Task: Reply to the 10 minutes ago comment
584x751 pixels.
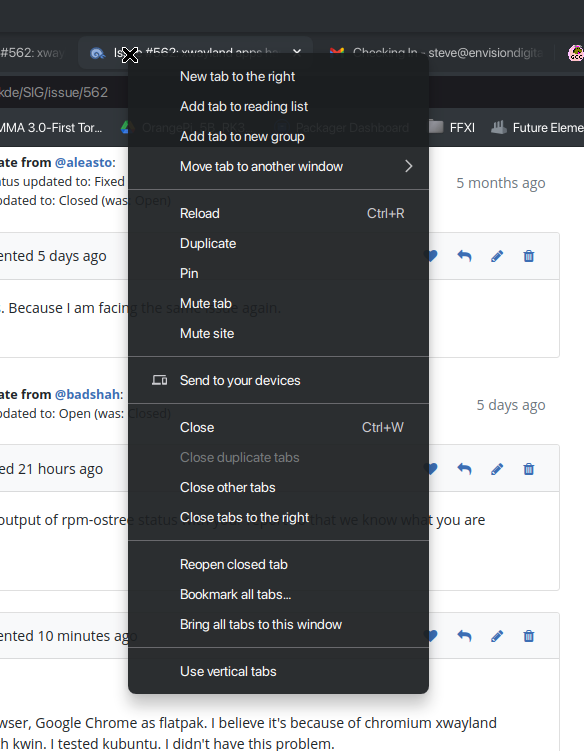Action: point(464,636)
